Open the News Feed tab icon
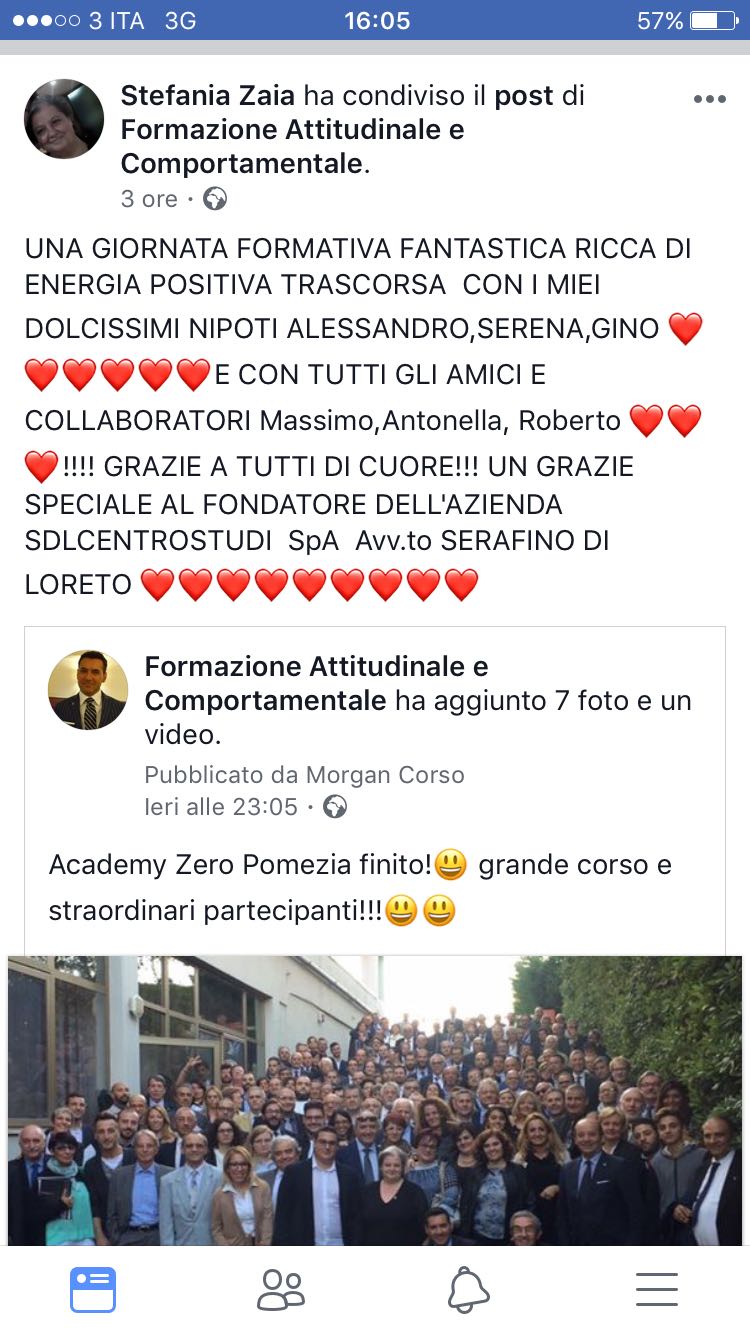This screenshot has width=750, height=1334. coord(93,1290)
